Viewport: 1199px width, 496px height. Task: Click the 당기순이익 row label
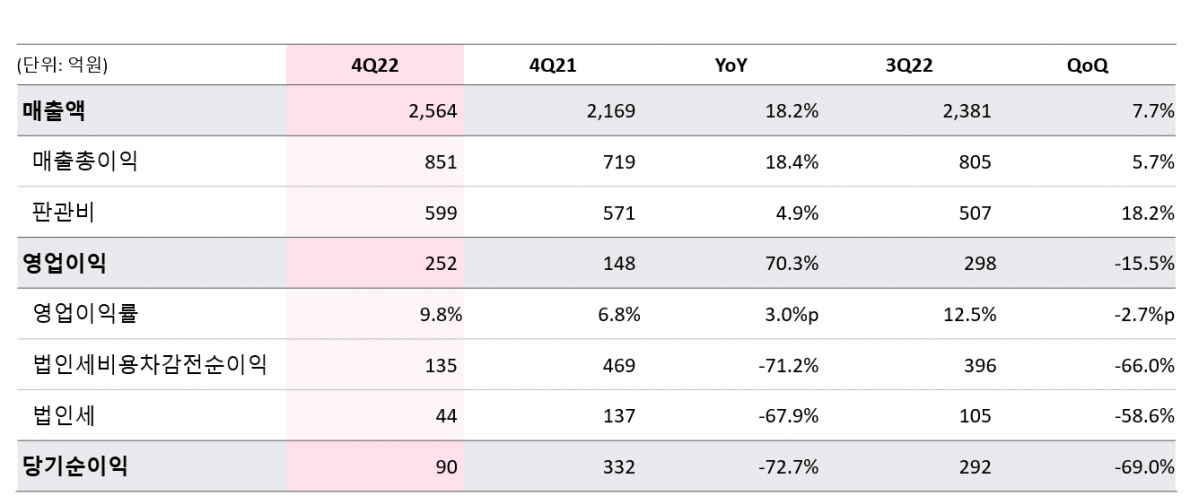pyautogui.click(x=75, y=466)
